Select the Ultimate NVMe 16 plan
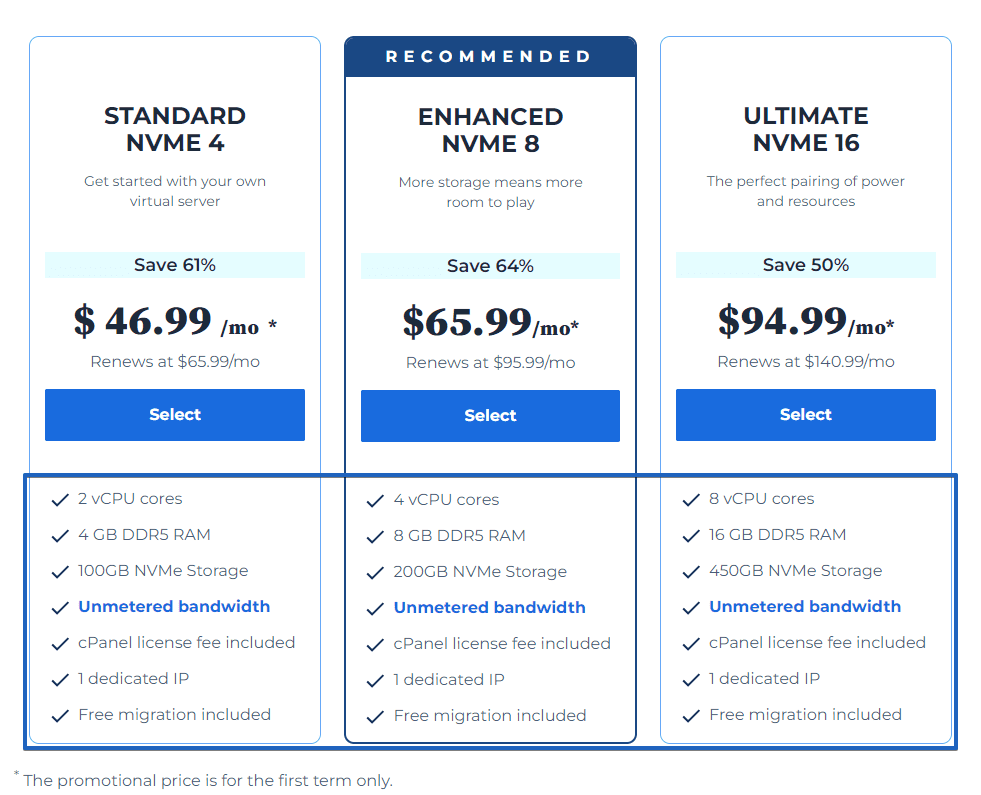This screenshot has height=795, width=981. pos(806,415)
